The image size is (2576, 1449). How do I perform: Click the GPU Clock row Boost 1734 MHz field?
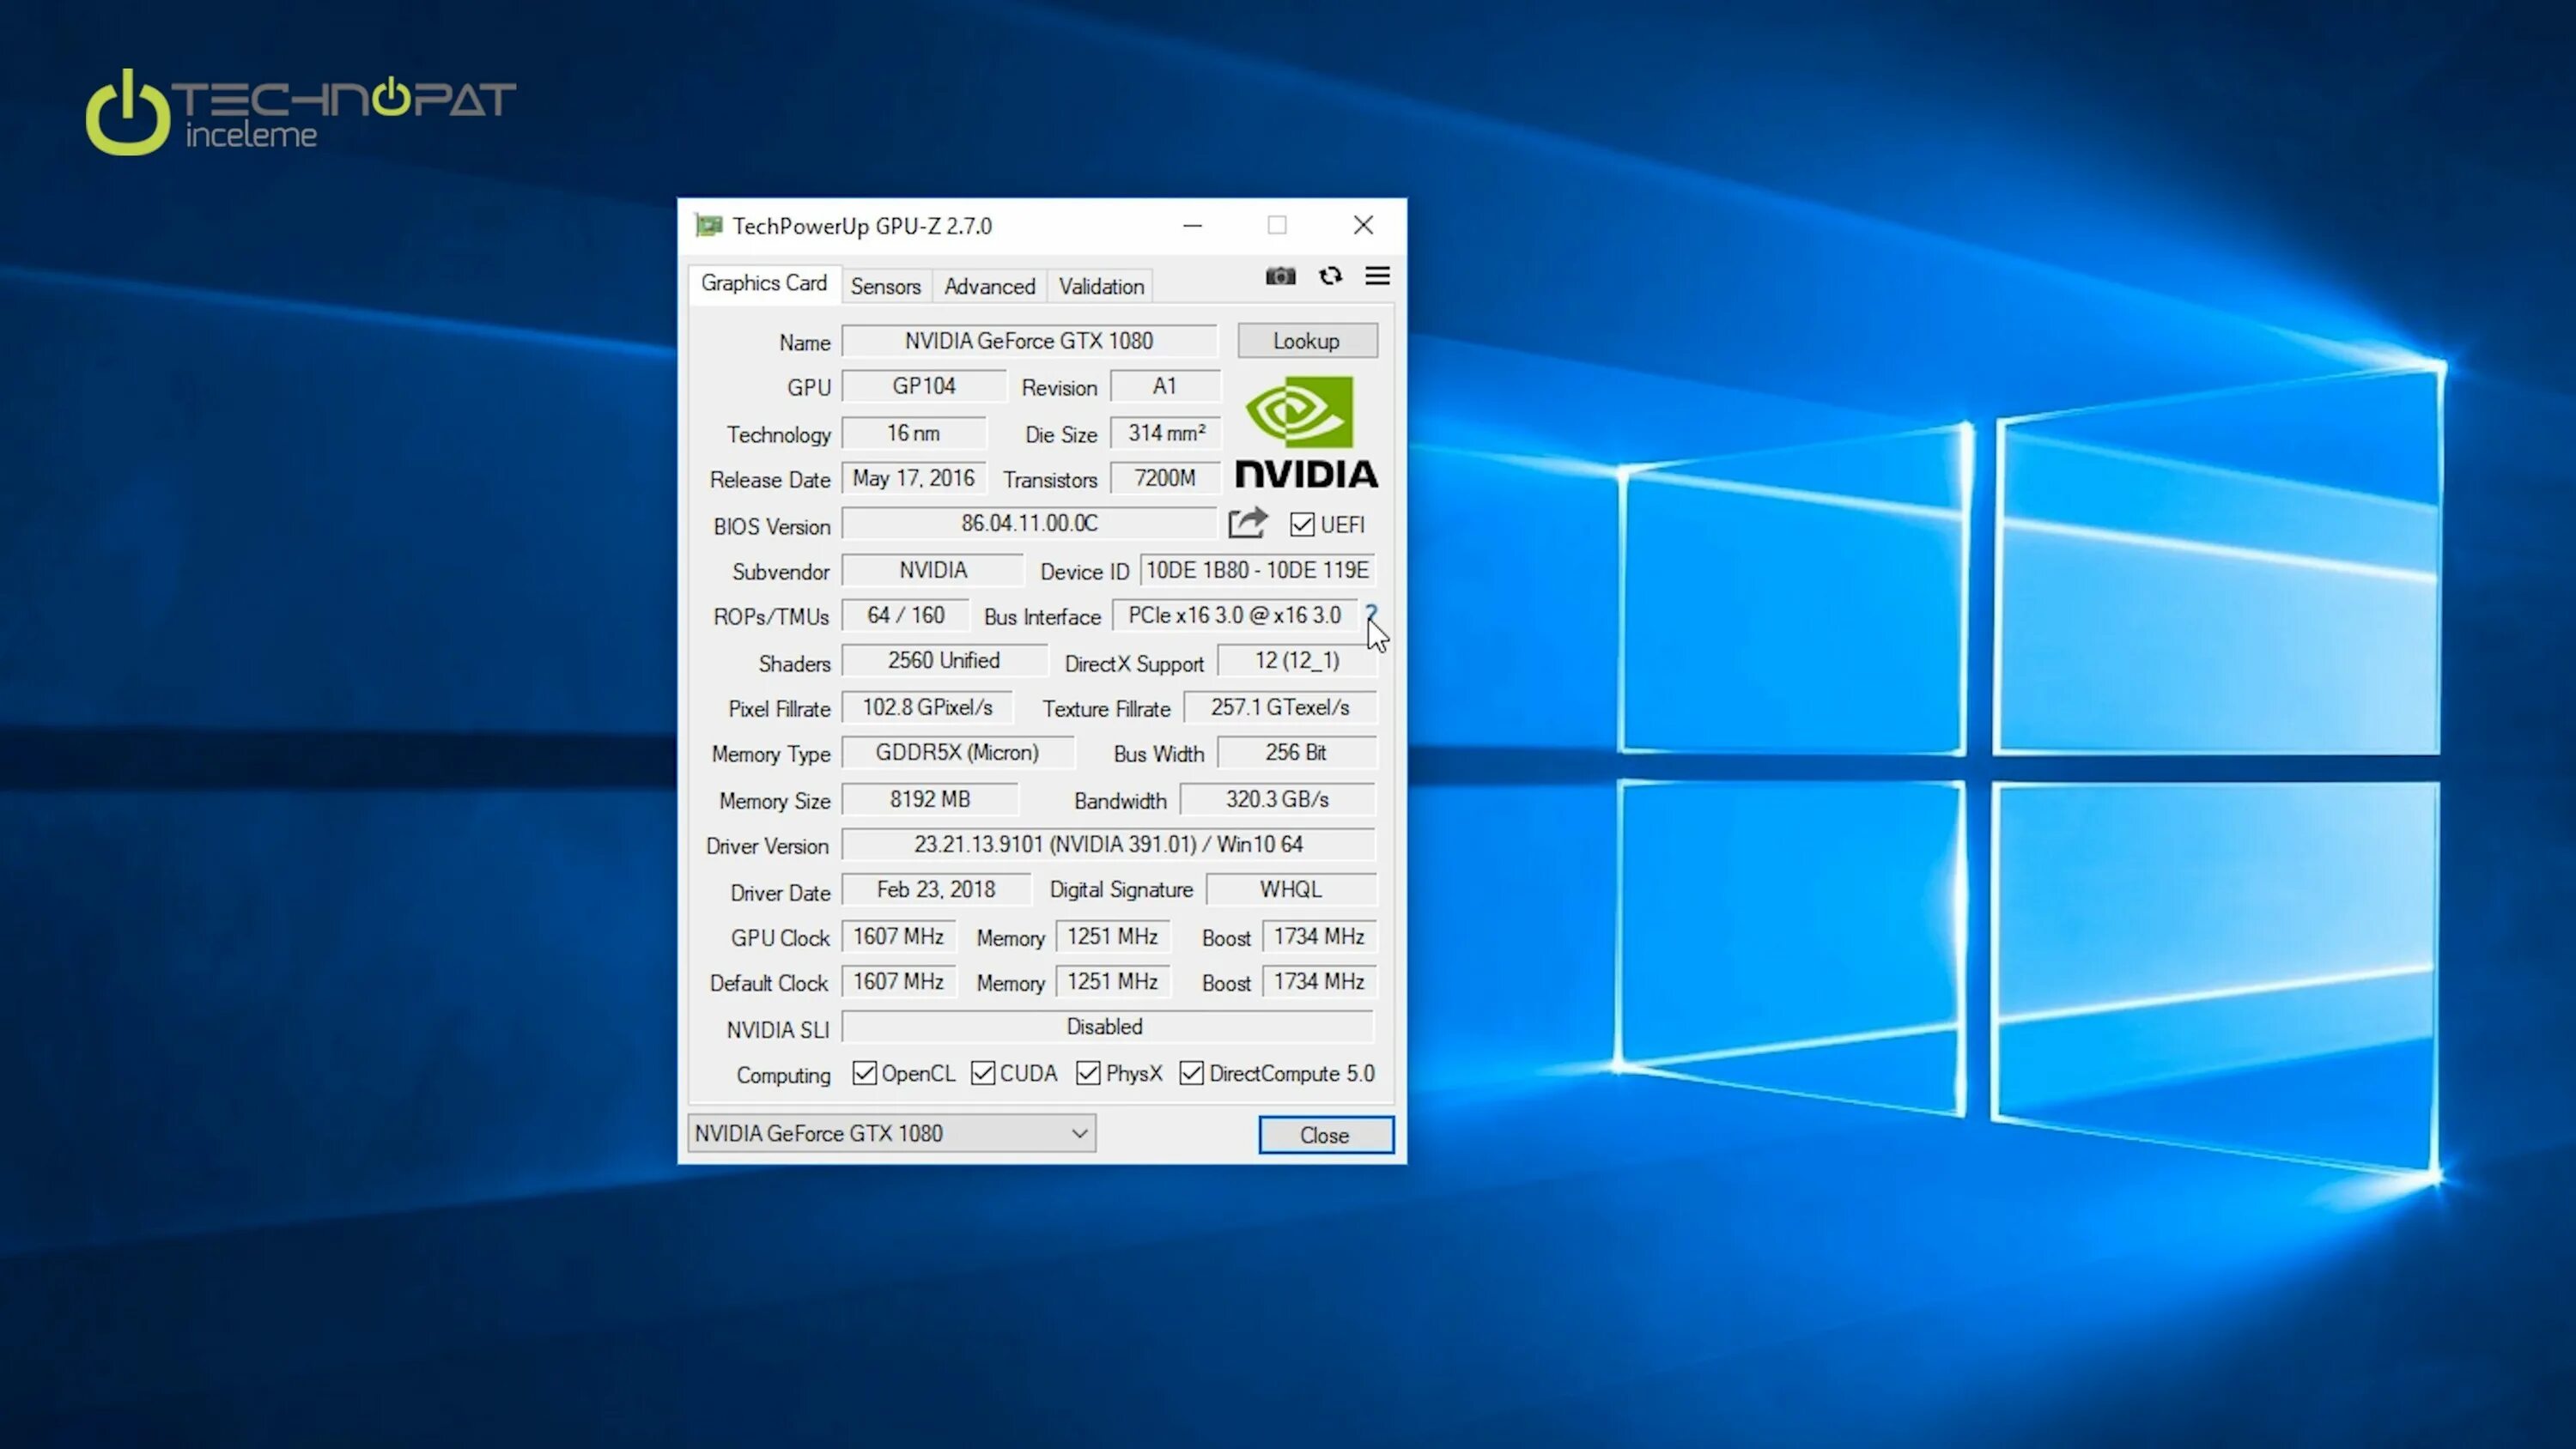1319,936
